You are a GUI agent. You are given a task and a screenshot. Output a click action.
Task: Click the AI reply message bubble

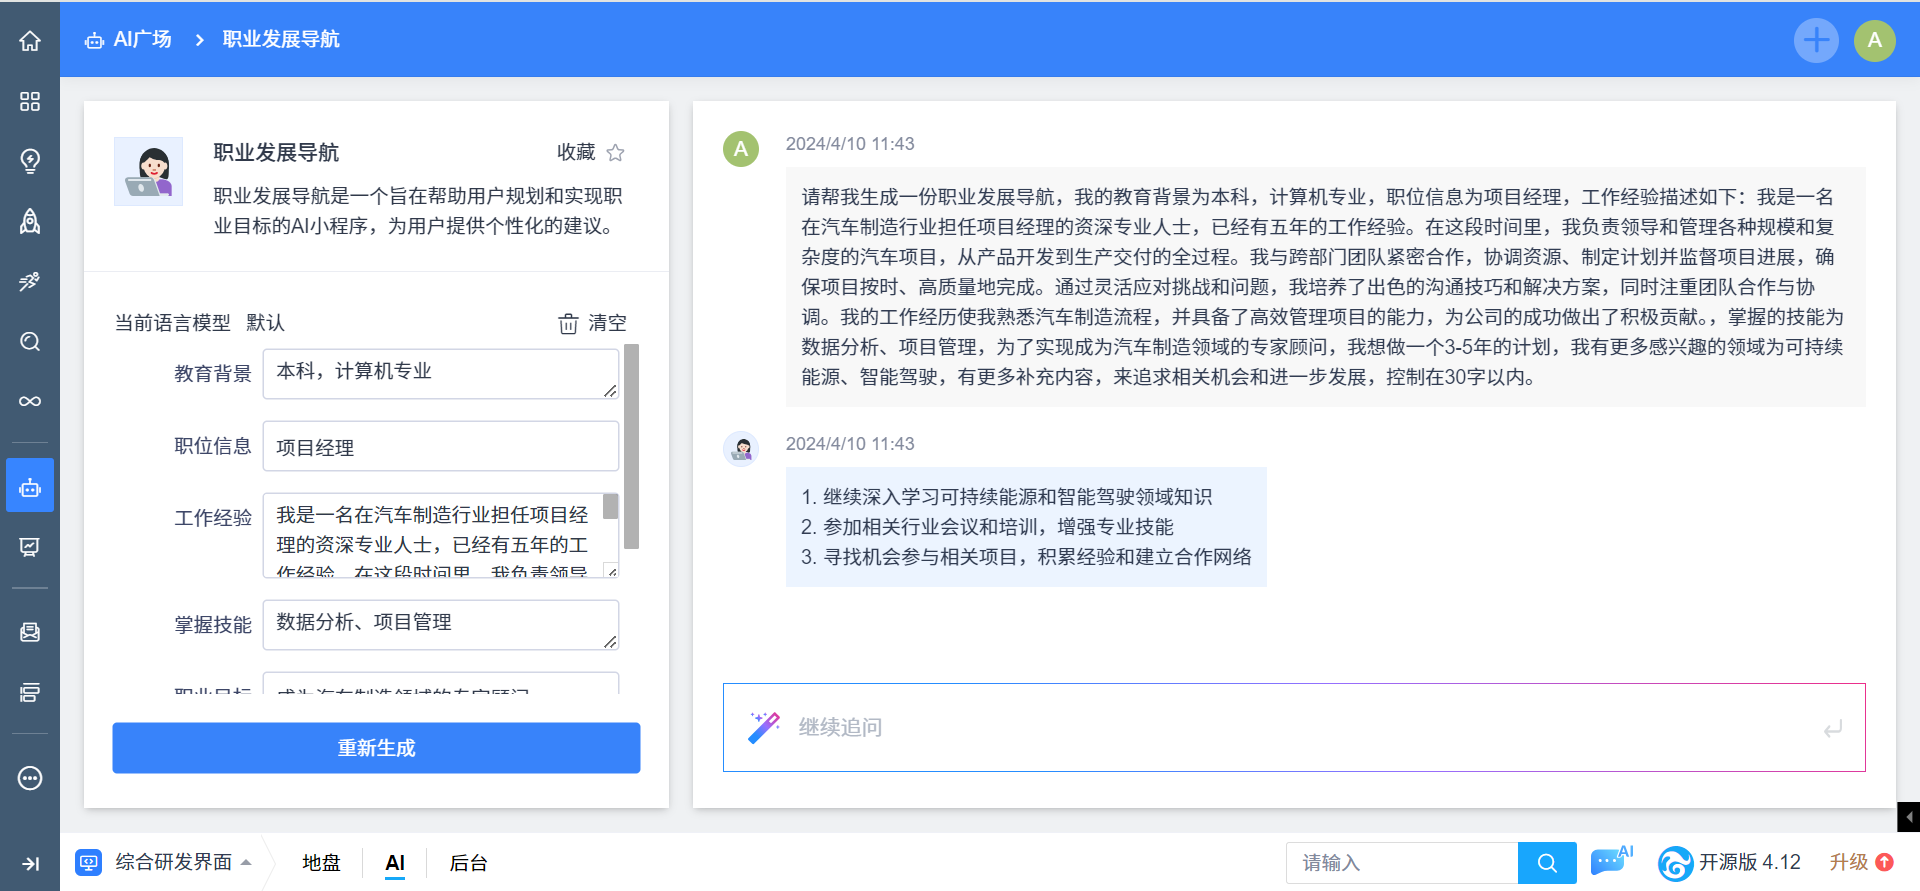click(x=1026, y=527)
